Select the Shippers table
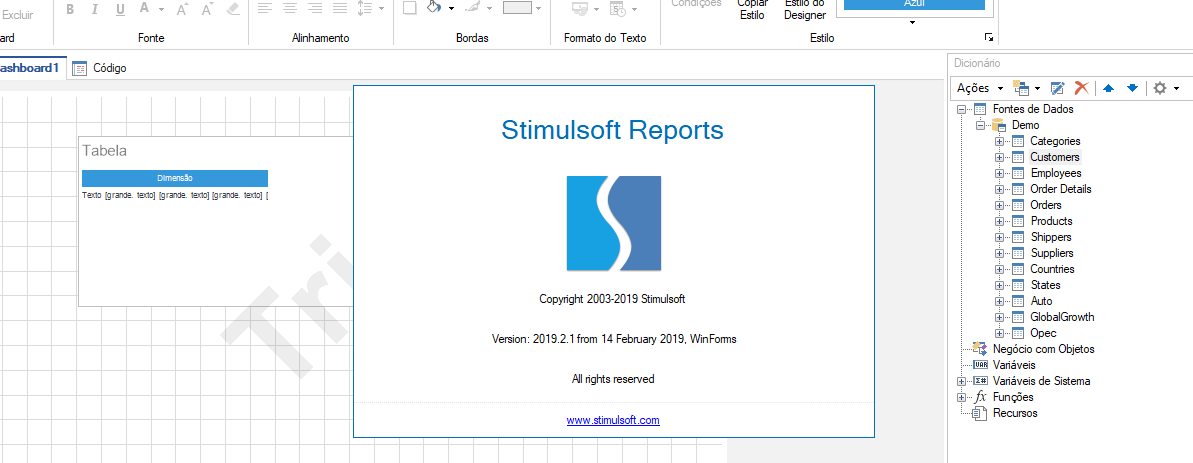The image size is (1193, 463). (1051, 237)
